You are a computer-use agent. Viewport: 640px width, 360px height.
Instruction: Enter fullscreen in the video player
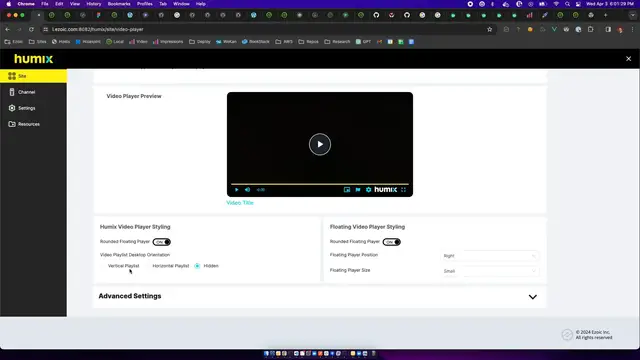tap(403, 190)
